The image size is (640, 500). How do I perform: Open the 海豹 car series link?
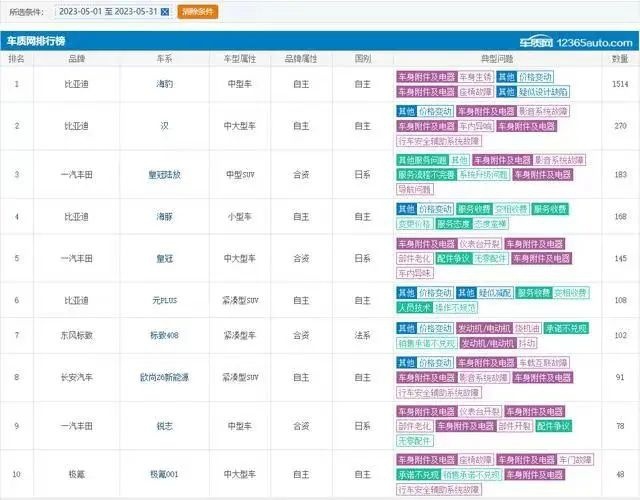(164, 84)
